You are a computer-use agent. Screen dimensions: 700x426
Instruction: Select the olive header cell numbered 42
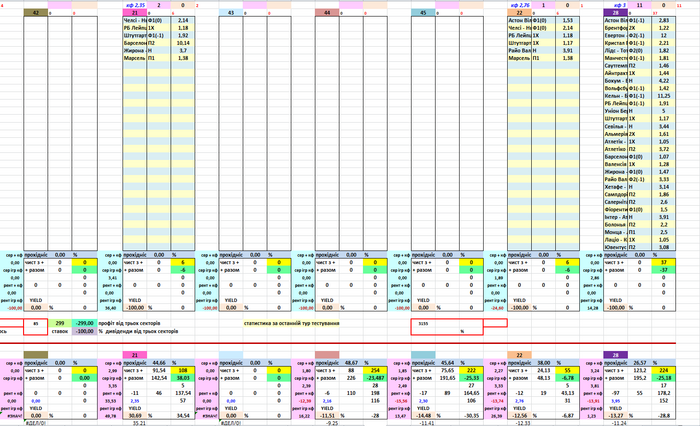(36, 13)
